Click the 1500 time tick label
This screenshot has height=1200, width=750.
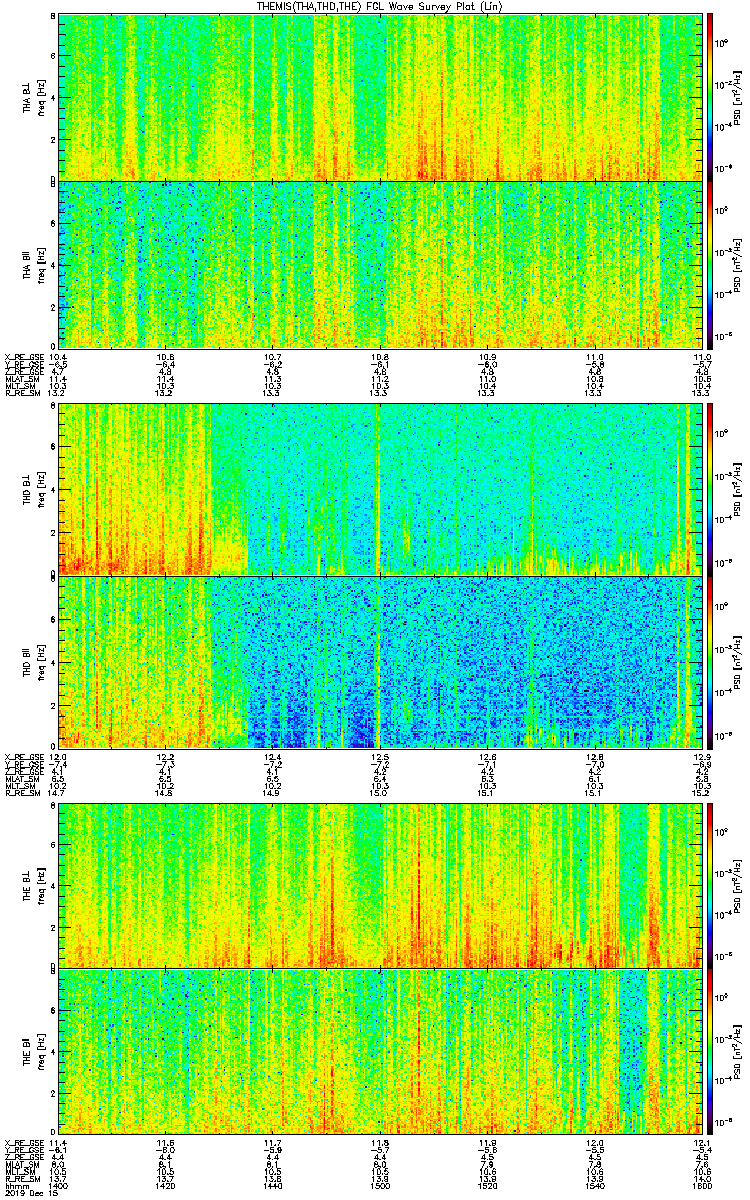point(380,1185)
